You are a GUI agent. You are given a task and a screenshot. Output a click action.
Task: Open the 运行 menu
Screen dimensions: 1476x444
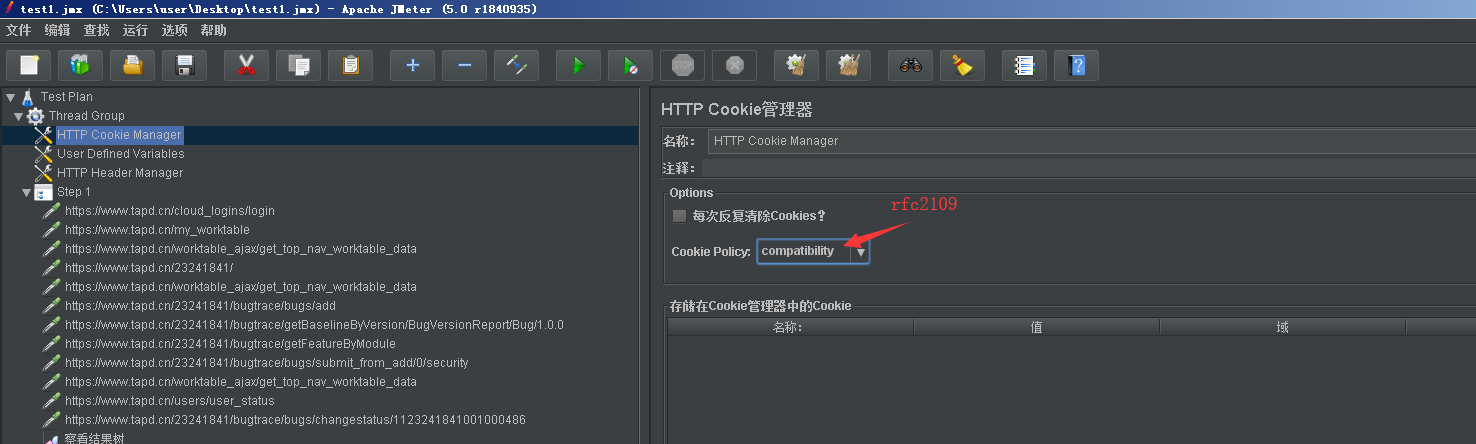pyautogui.click(x=136, y=31)
